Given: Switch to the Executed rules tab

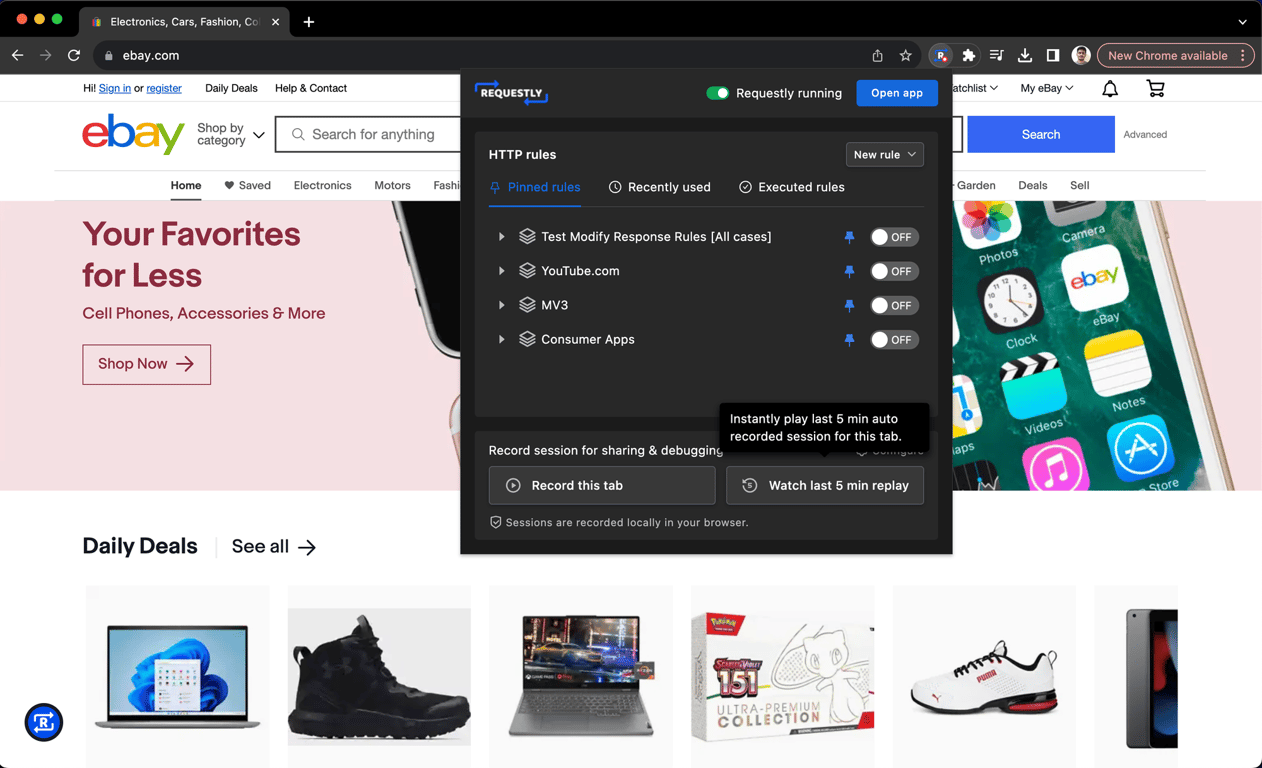Looking at the screenshot, I should [791, 187].
